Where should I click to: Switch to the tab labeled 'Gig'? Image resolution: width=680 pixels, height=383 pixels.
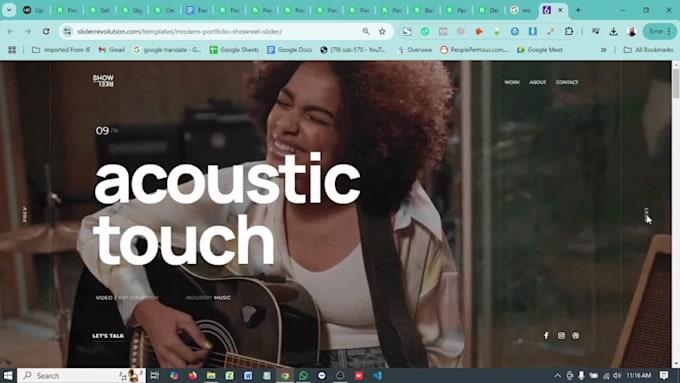click(132, 10)
